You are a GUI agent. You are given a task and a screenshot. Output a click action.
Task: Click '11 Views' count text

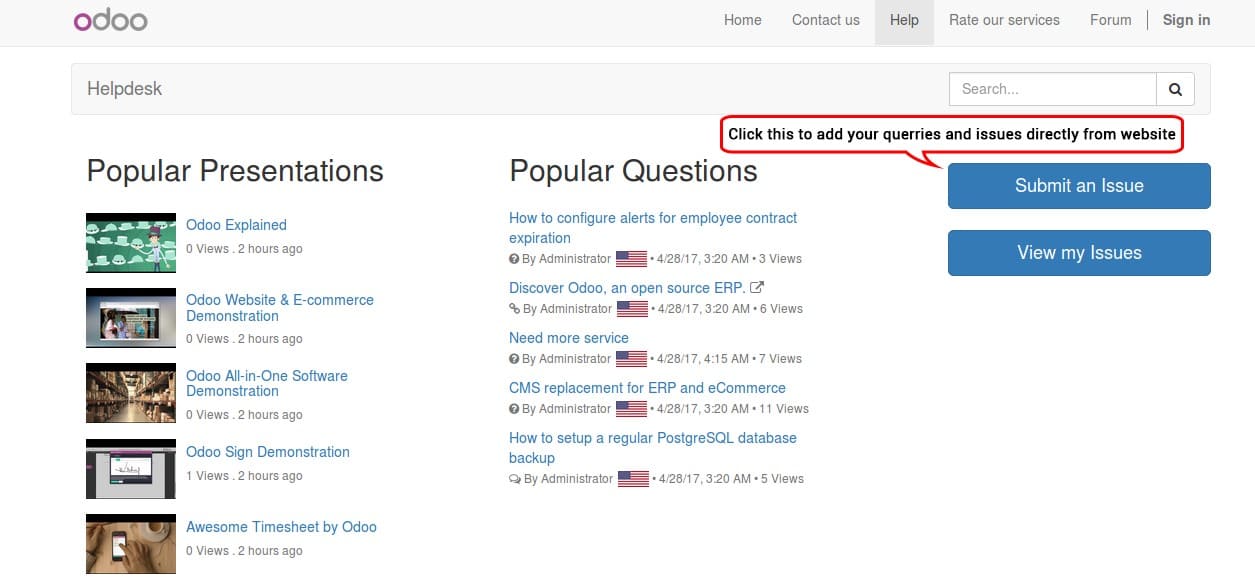pos(784,409)
